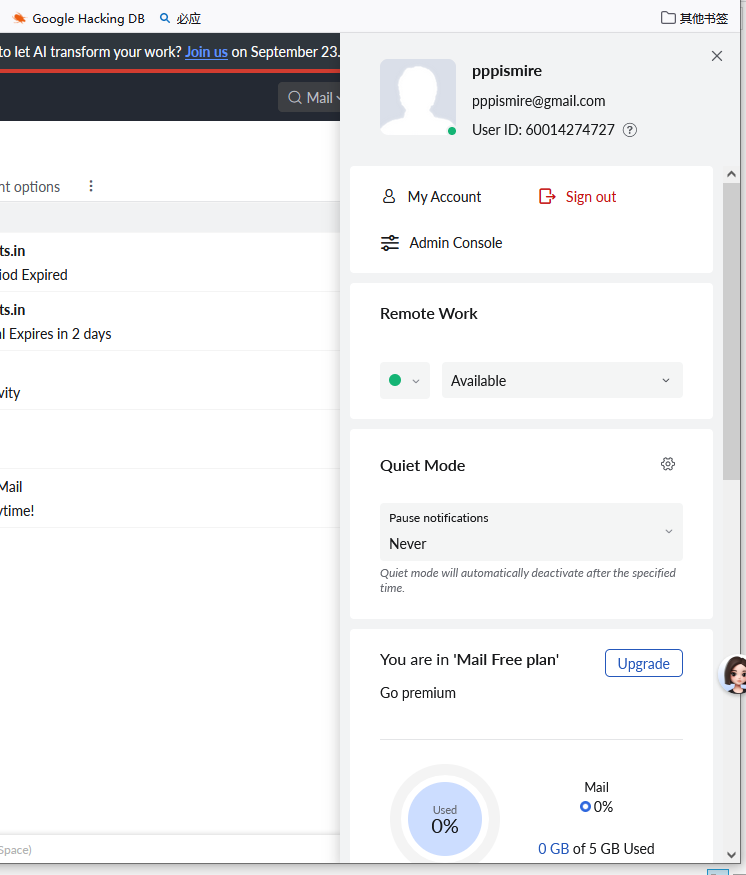Screen dimensions: 746x875
Task: Click the search magnifier icon
Action: tap(294, 98)
